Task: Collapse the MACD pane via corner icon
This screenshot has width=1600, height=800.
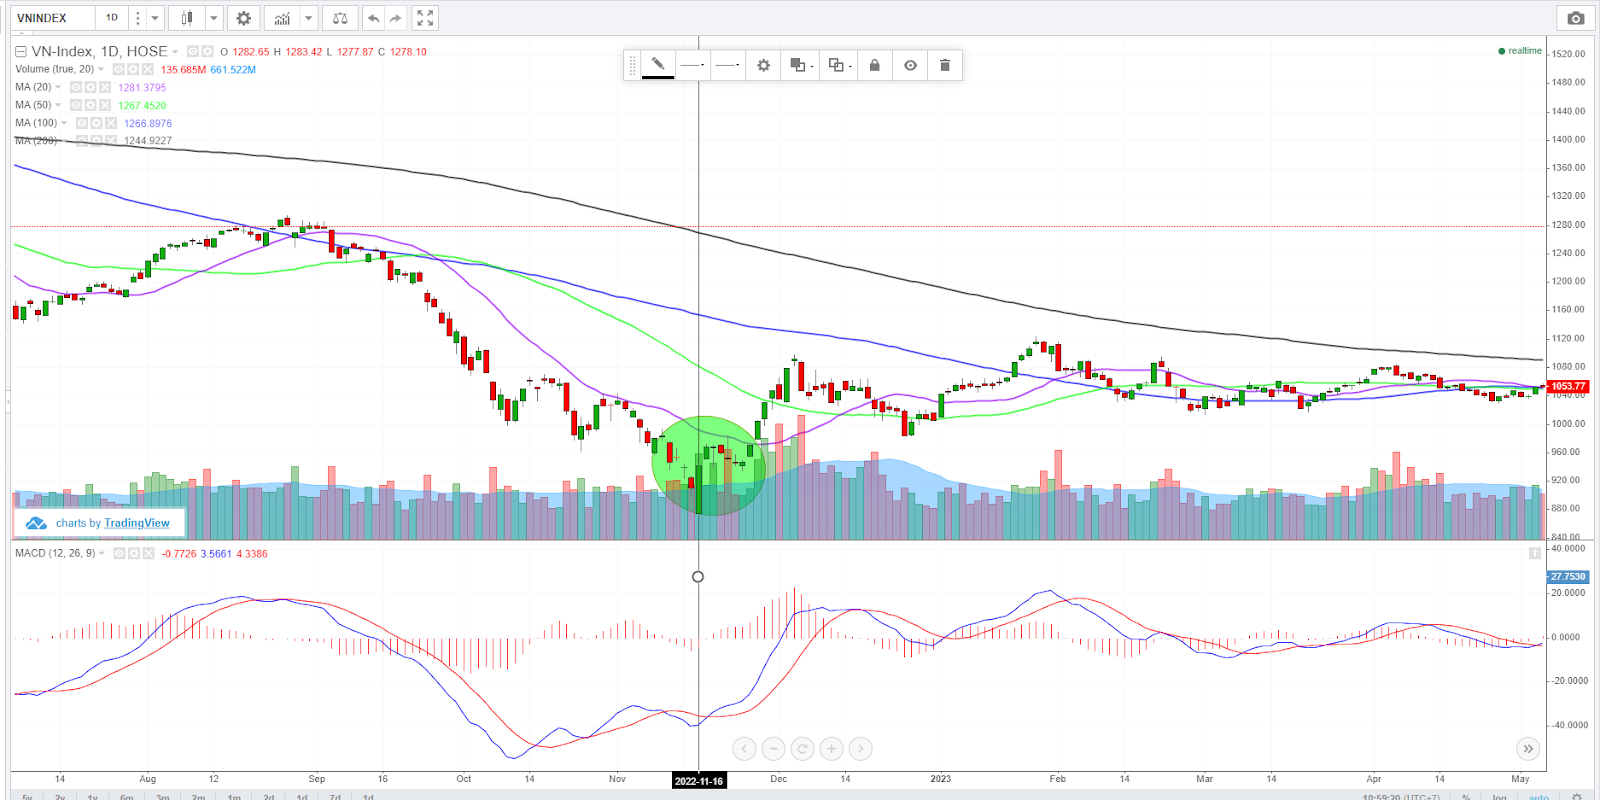Action: [x=1535, y=553]
